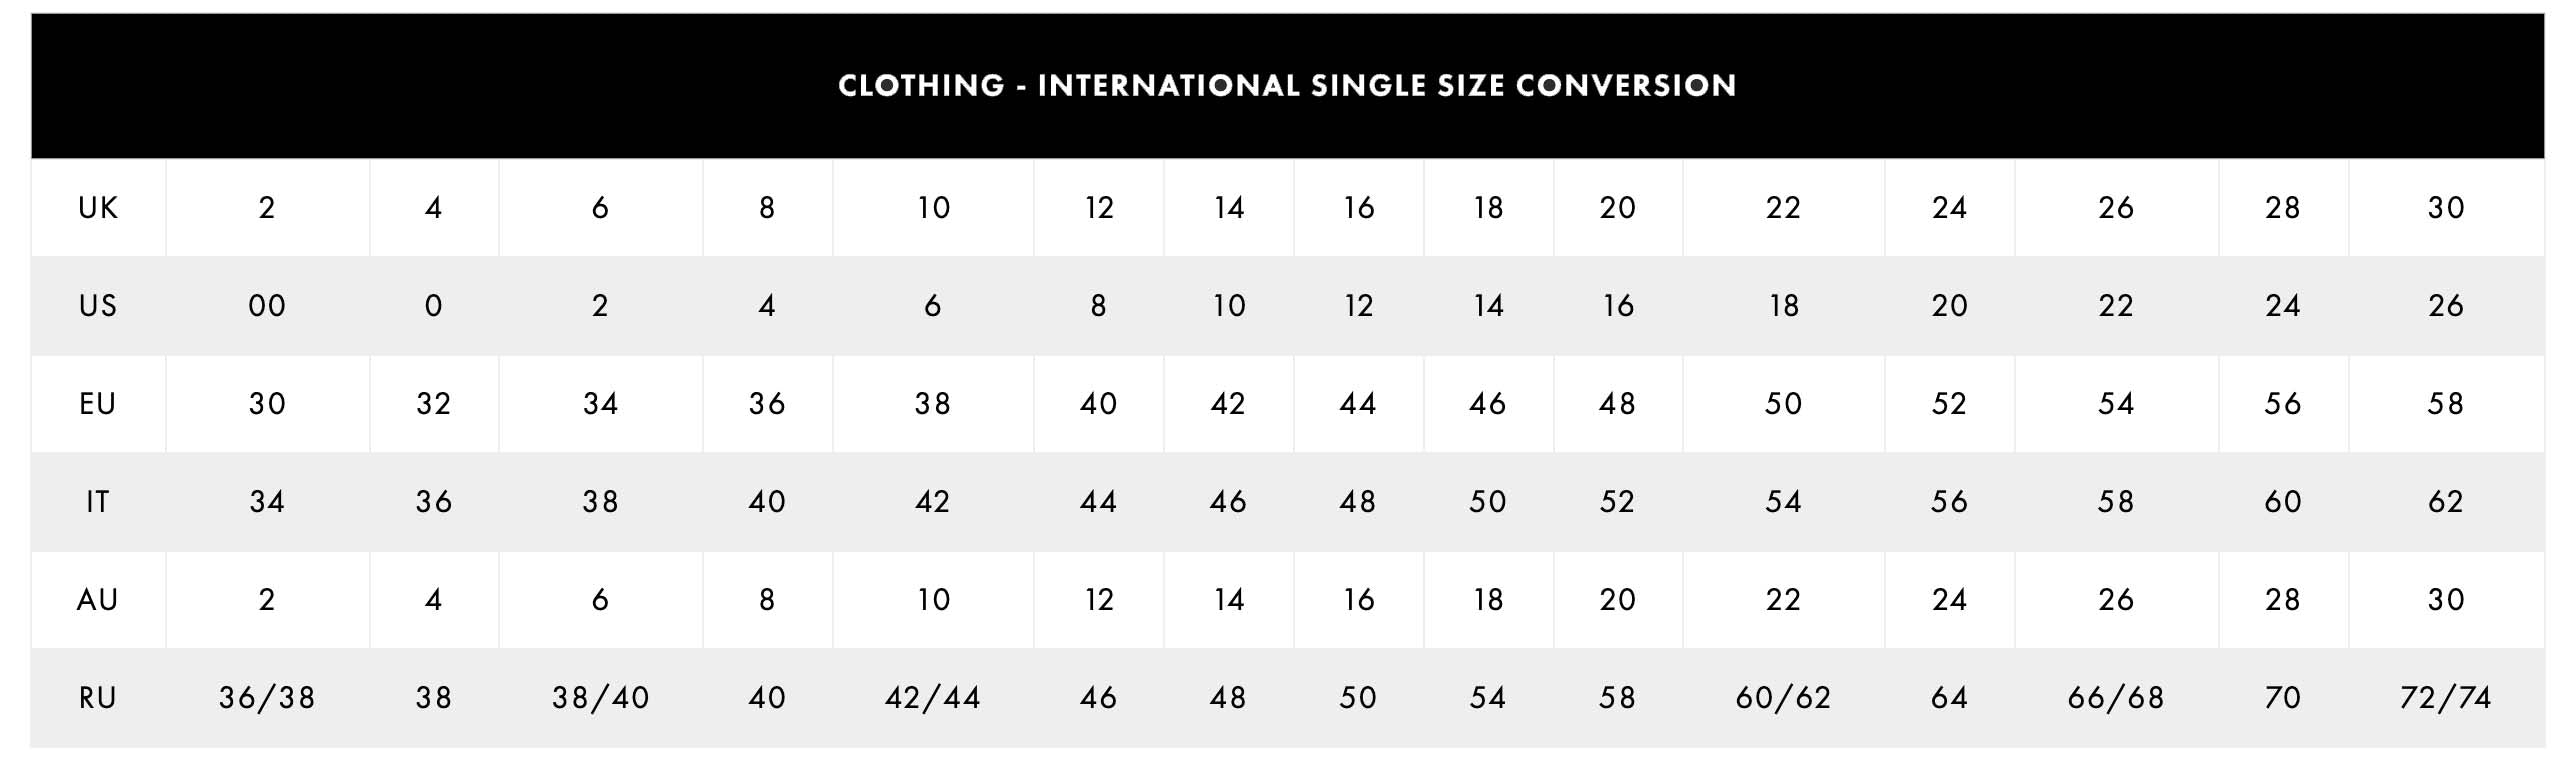The height and width of the screenshot is (776, 2570).
Task: Select the US row label
Action: (98, 306)
